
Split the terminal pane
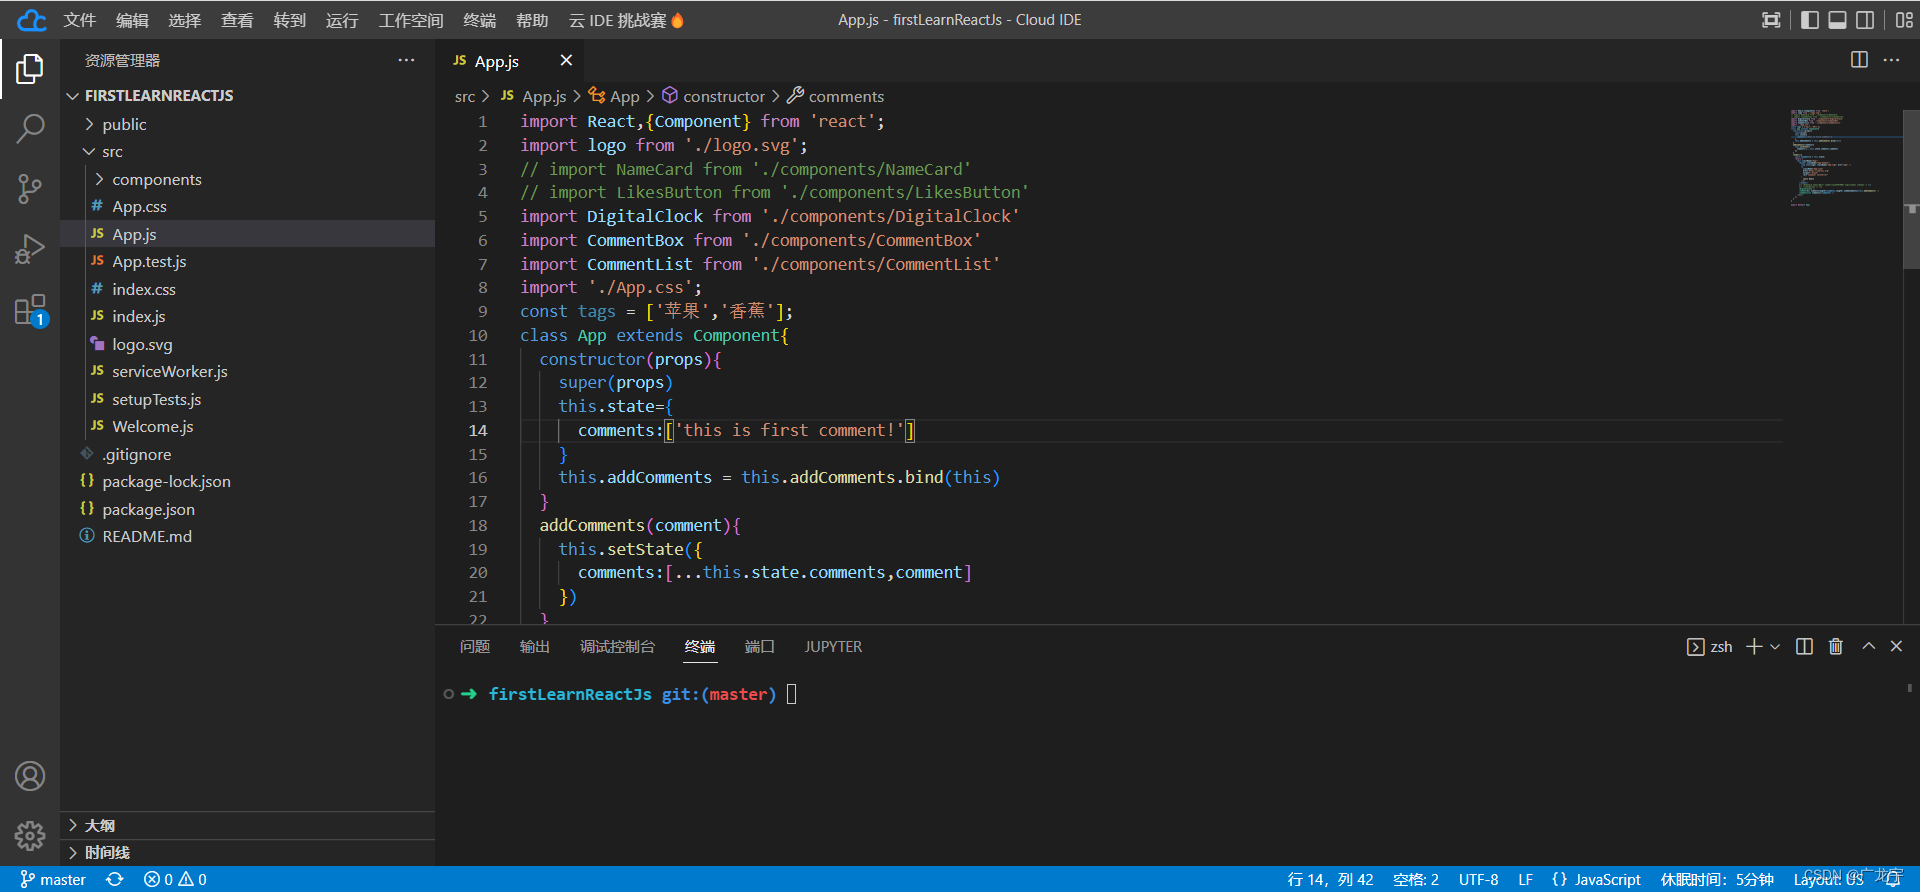tap(1804, 647)
